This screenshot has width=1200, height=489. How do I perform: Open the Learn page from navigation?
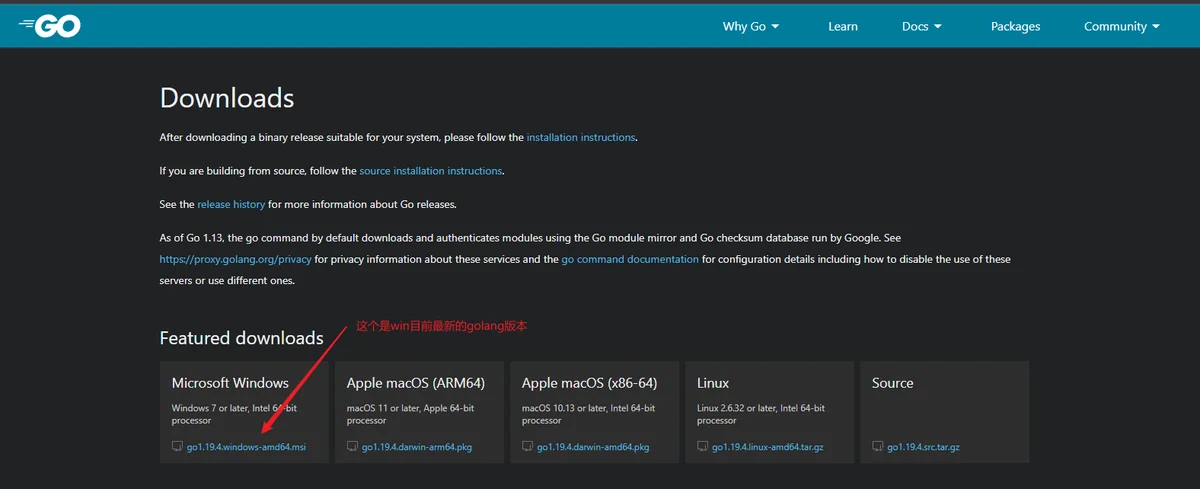coord(843,27)
